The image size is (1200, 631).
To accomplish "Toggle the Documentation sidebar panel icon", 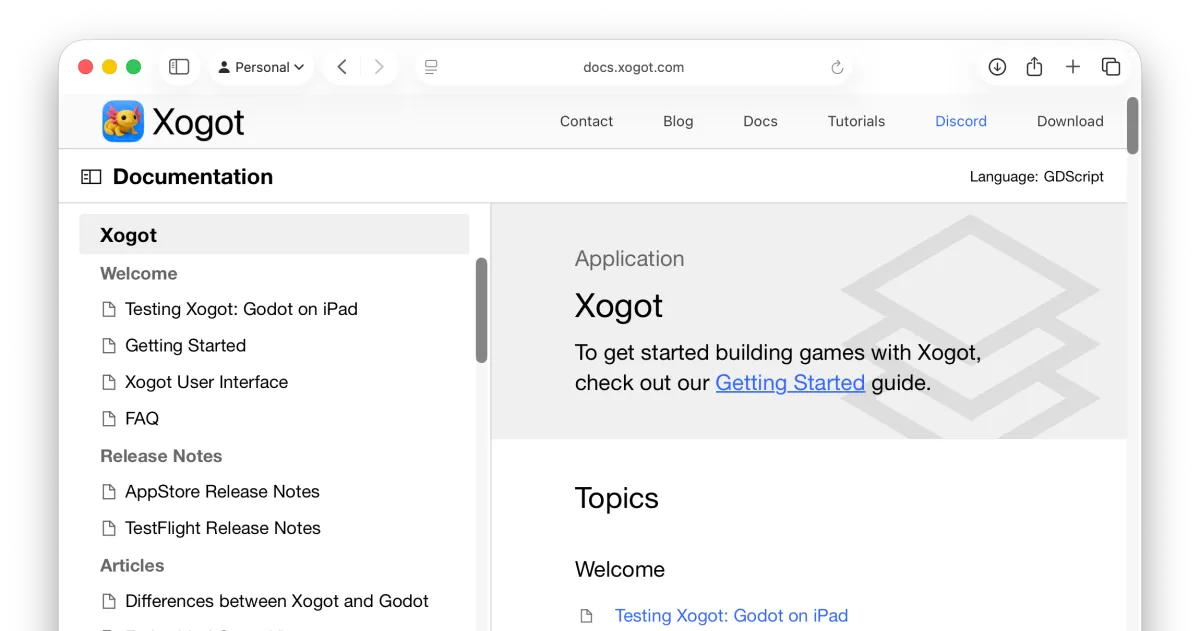I will click(x=91, y=175).
